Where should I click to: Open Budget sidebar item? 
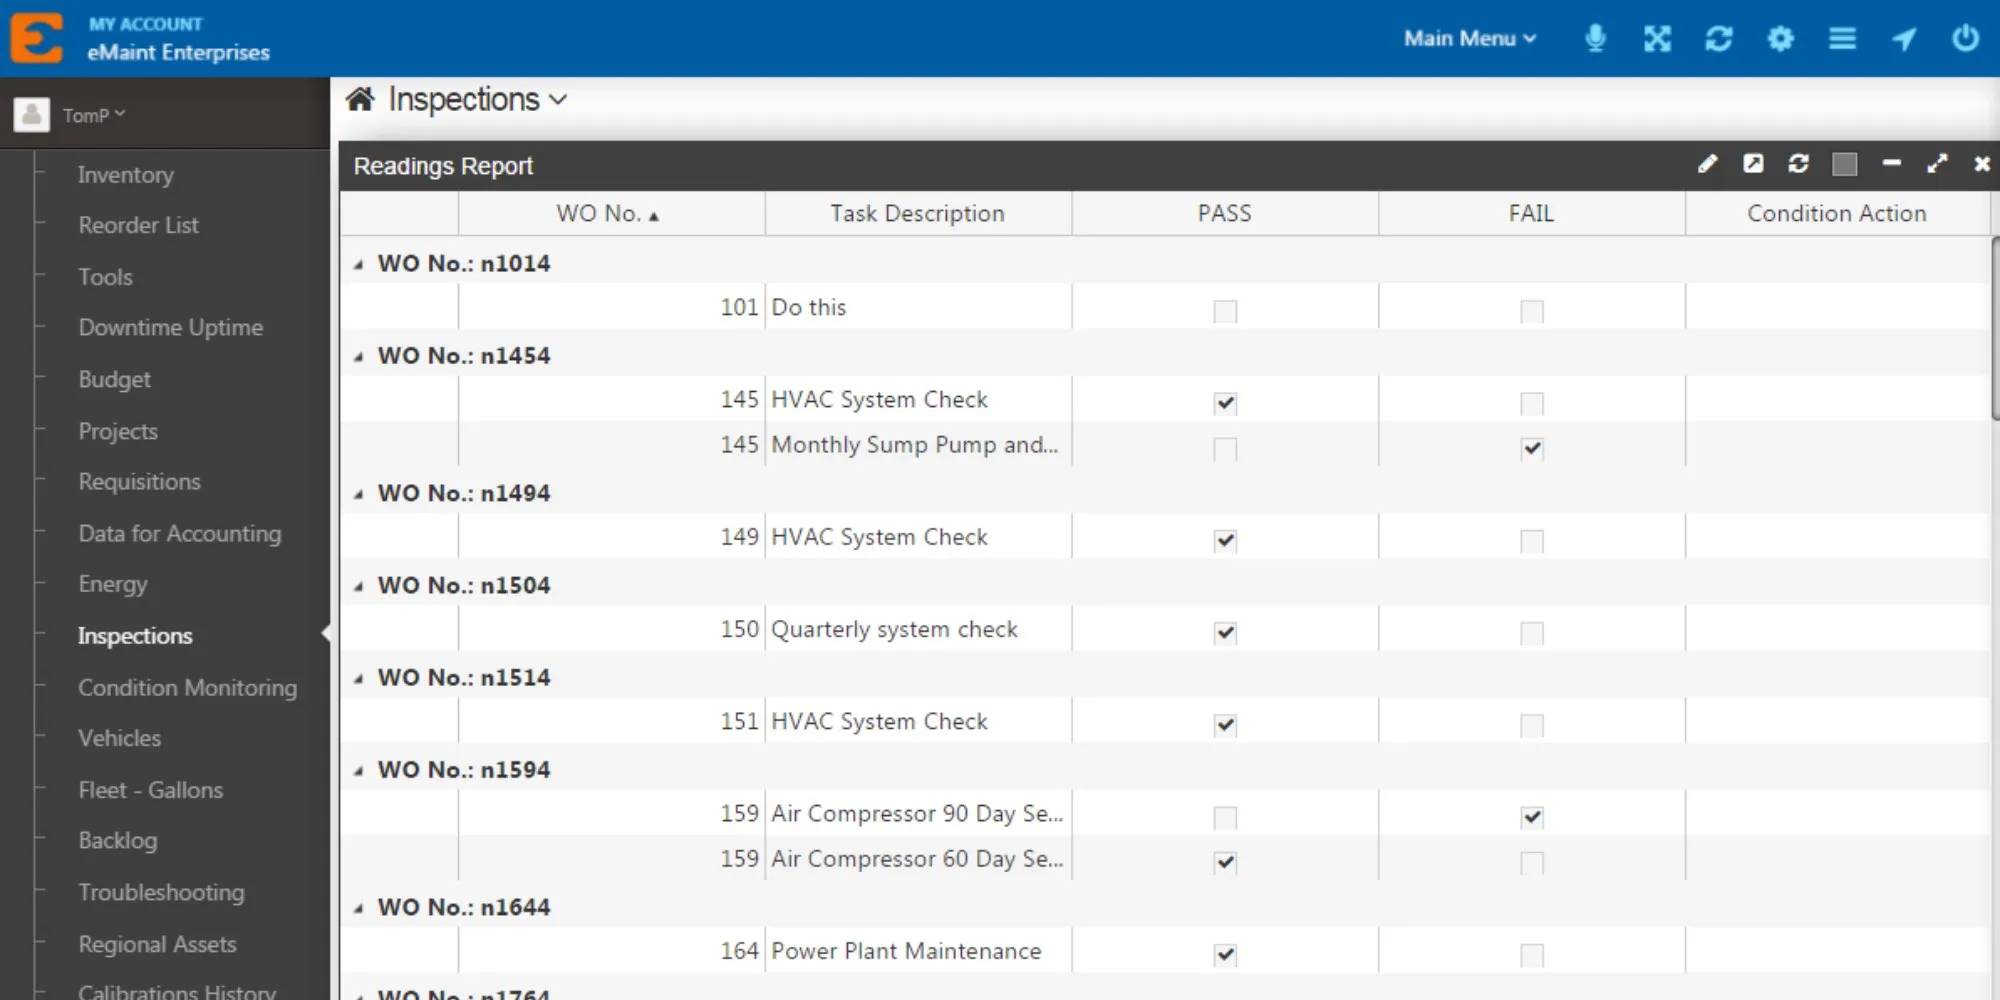(x=115, y=379)
